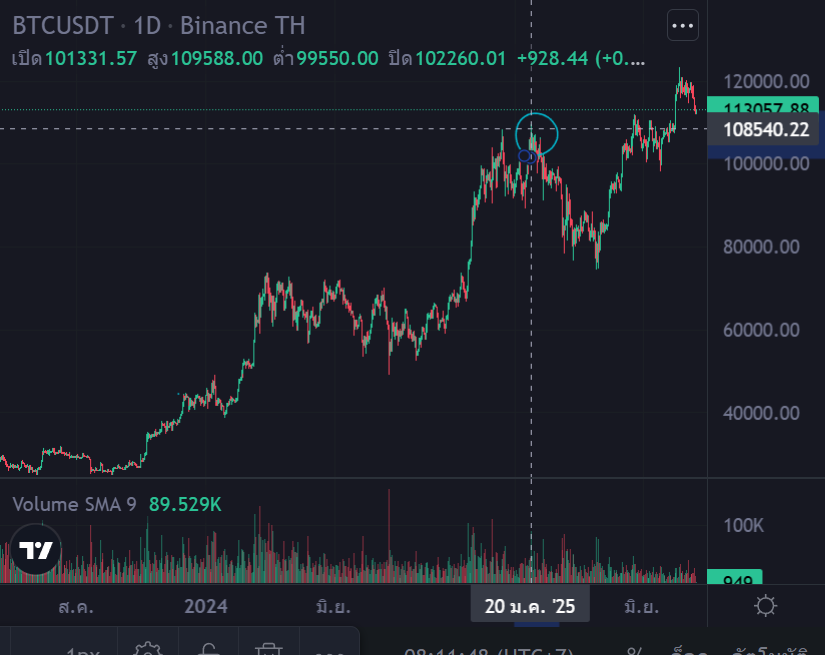Screen dimensions: 825x655
Task: Click the green 949 volume value label
Action: [735, 577]
